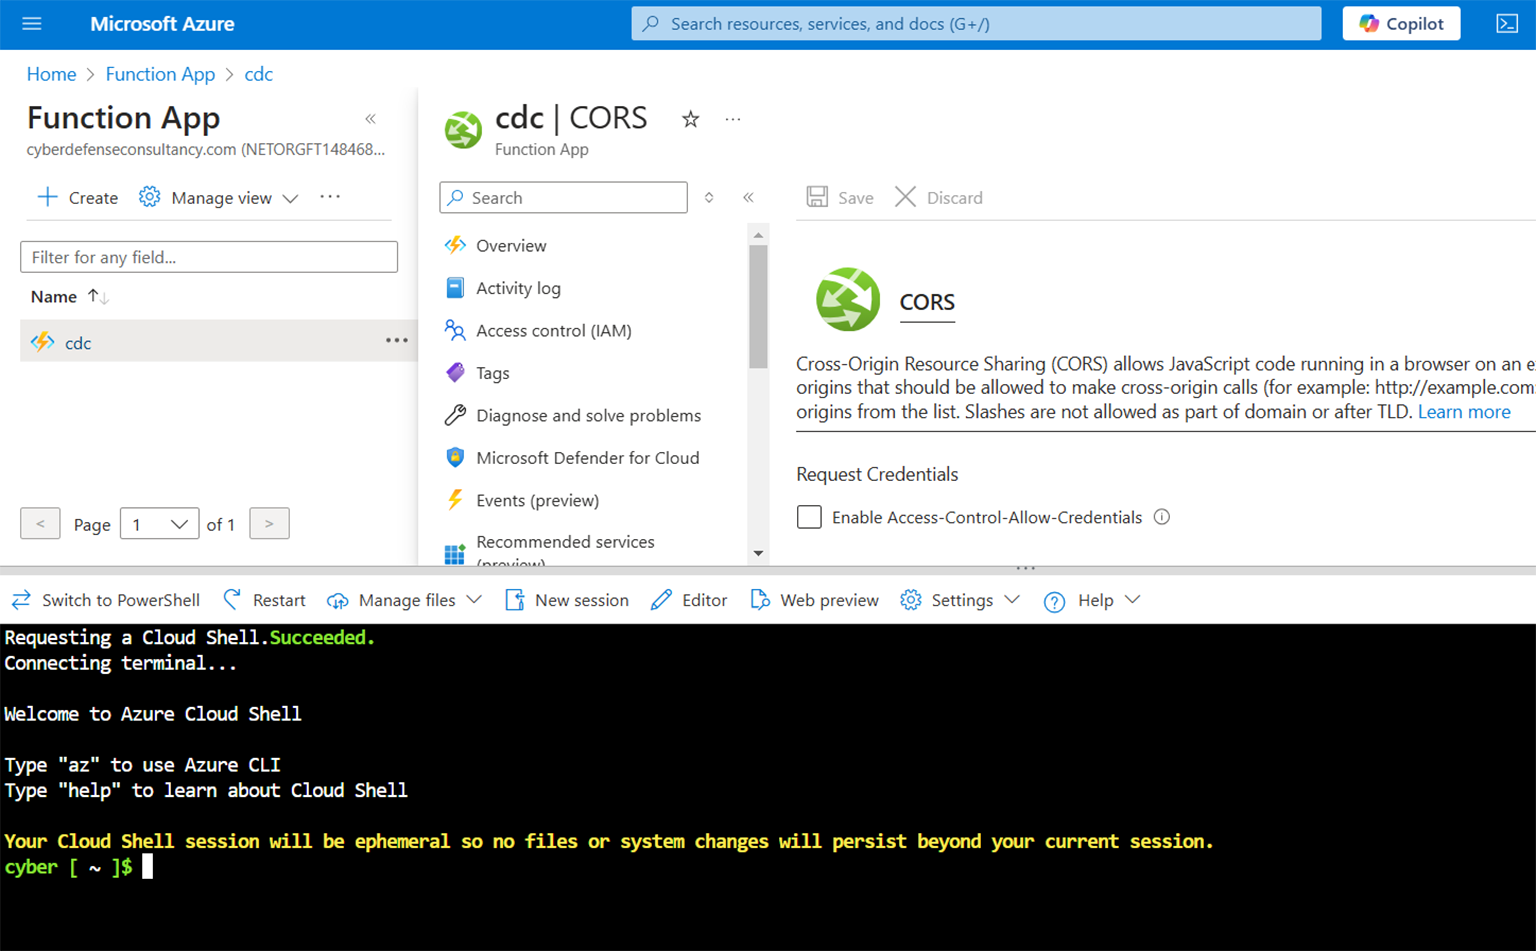Open more actions ellipsis beside title

pyautogui.click(x=733, y=119)
